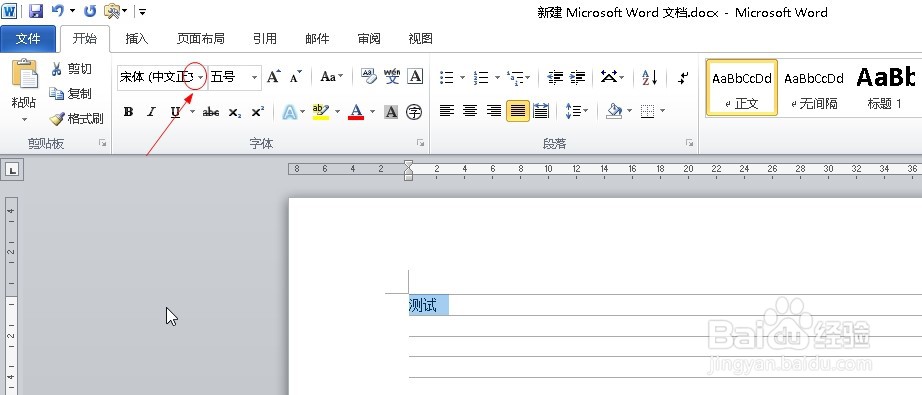Click Align Left icon

click(x=447, y=111)
